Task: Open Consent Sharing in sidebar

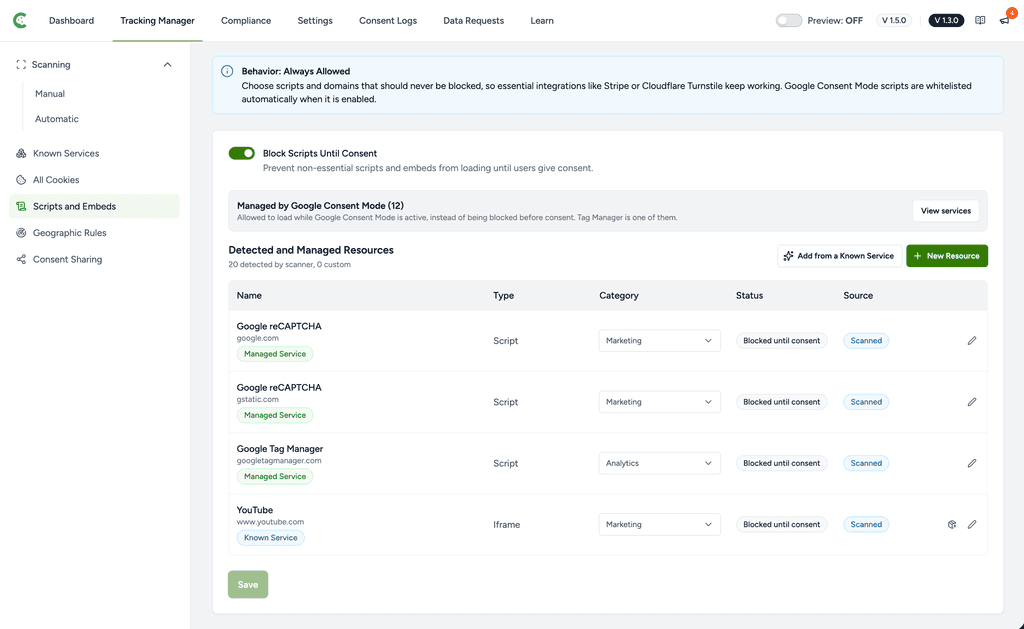Action: tap(94, 259)
